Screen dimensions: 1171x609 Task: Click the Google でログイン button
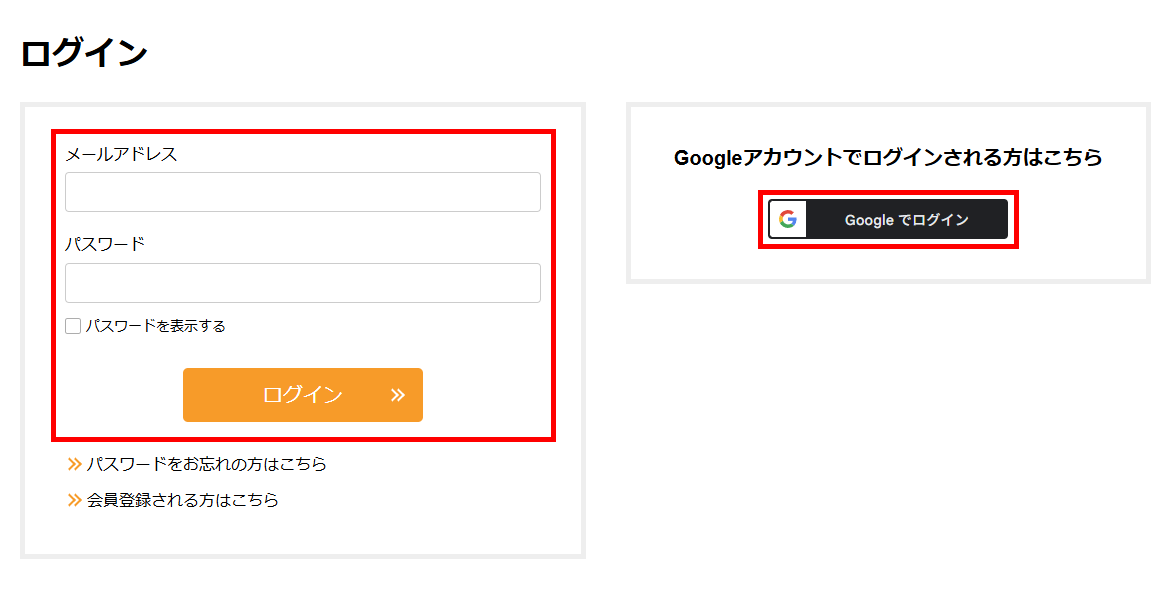[888, 219]
